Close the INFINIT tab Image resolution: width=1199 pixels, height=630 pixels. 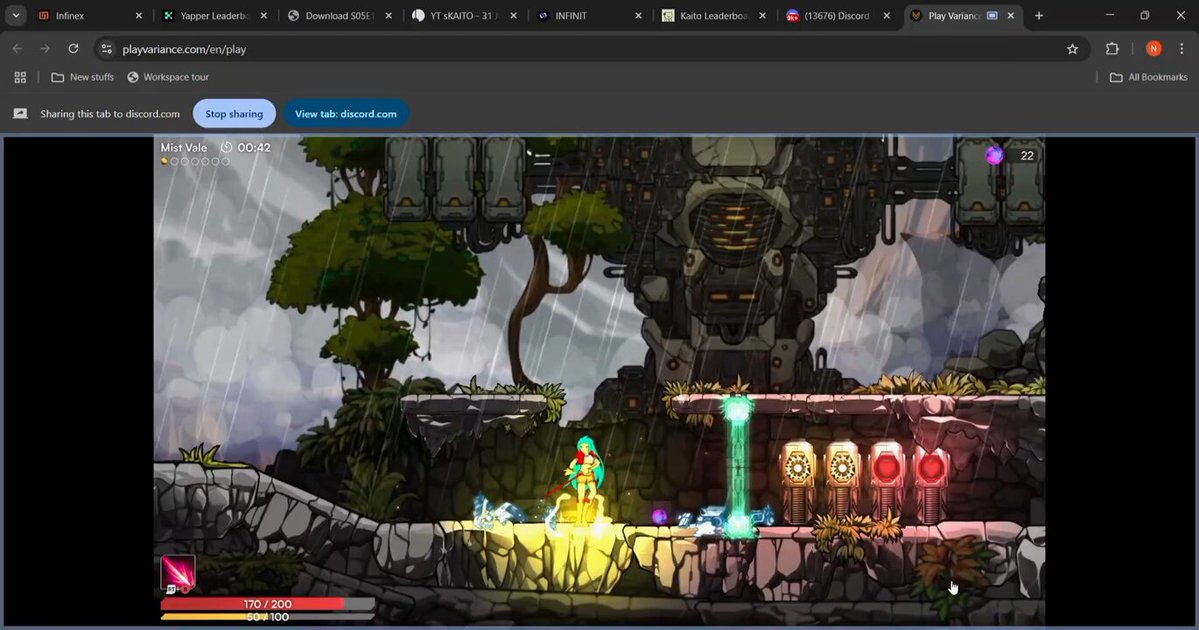[638, 15]
